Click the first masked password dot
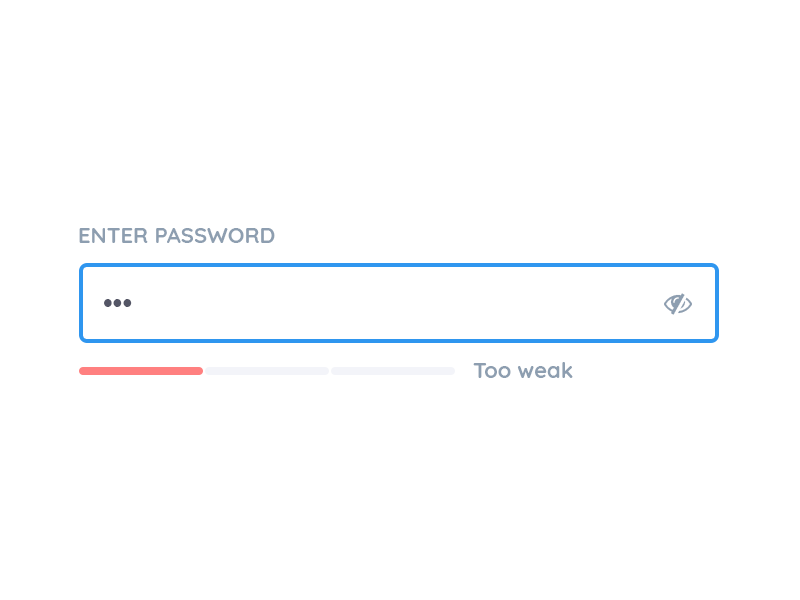Viewport: 800px width, 600px height. coord(108,303)
